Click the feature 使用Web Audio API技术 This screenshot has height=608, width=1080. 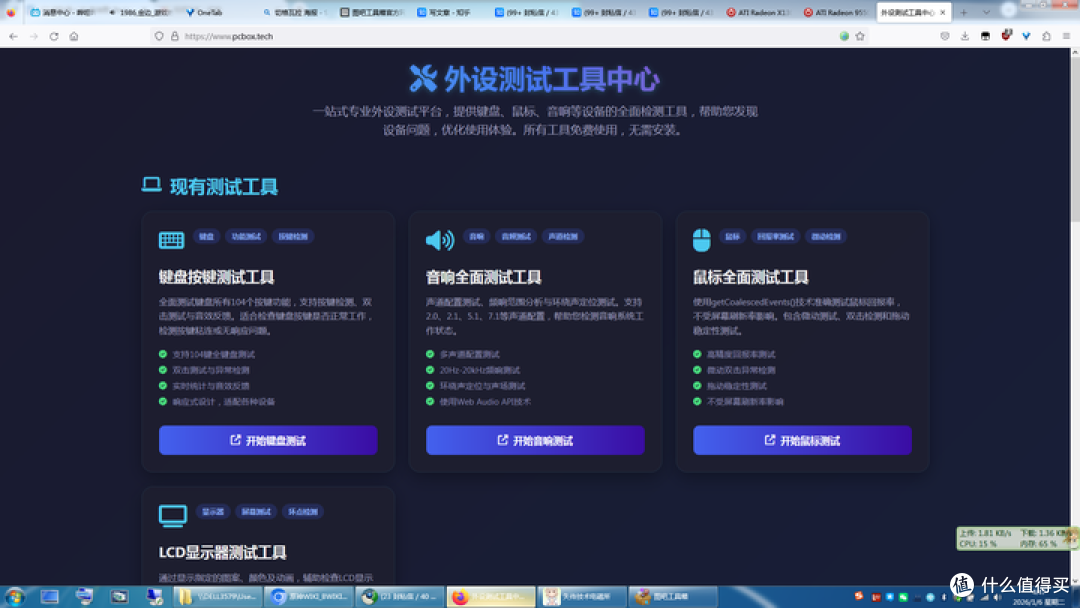click(485, 402)
